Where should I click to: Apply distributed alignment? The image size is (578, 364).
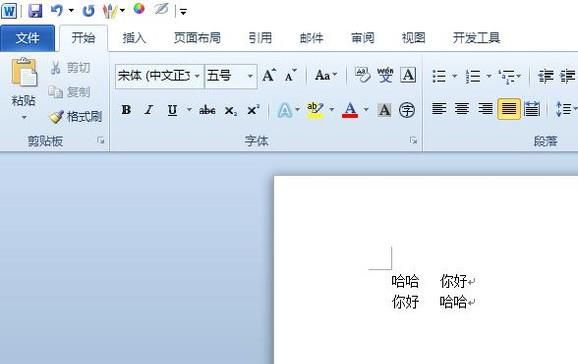(532, 109)
